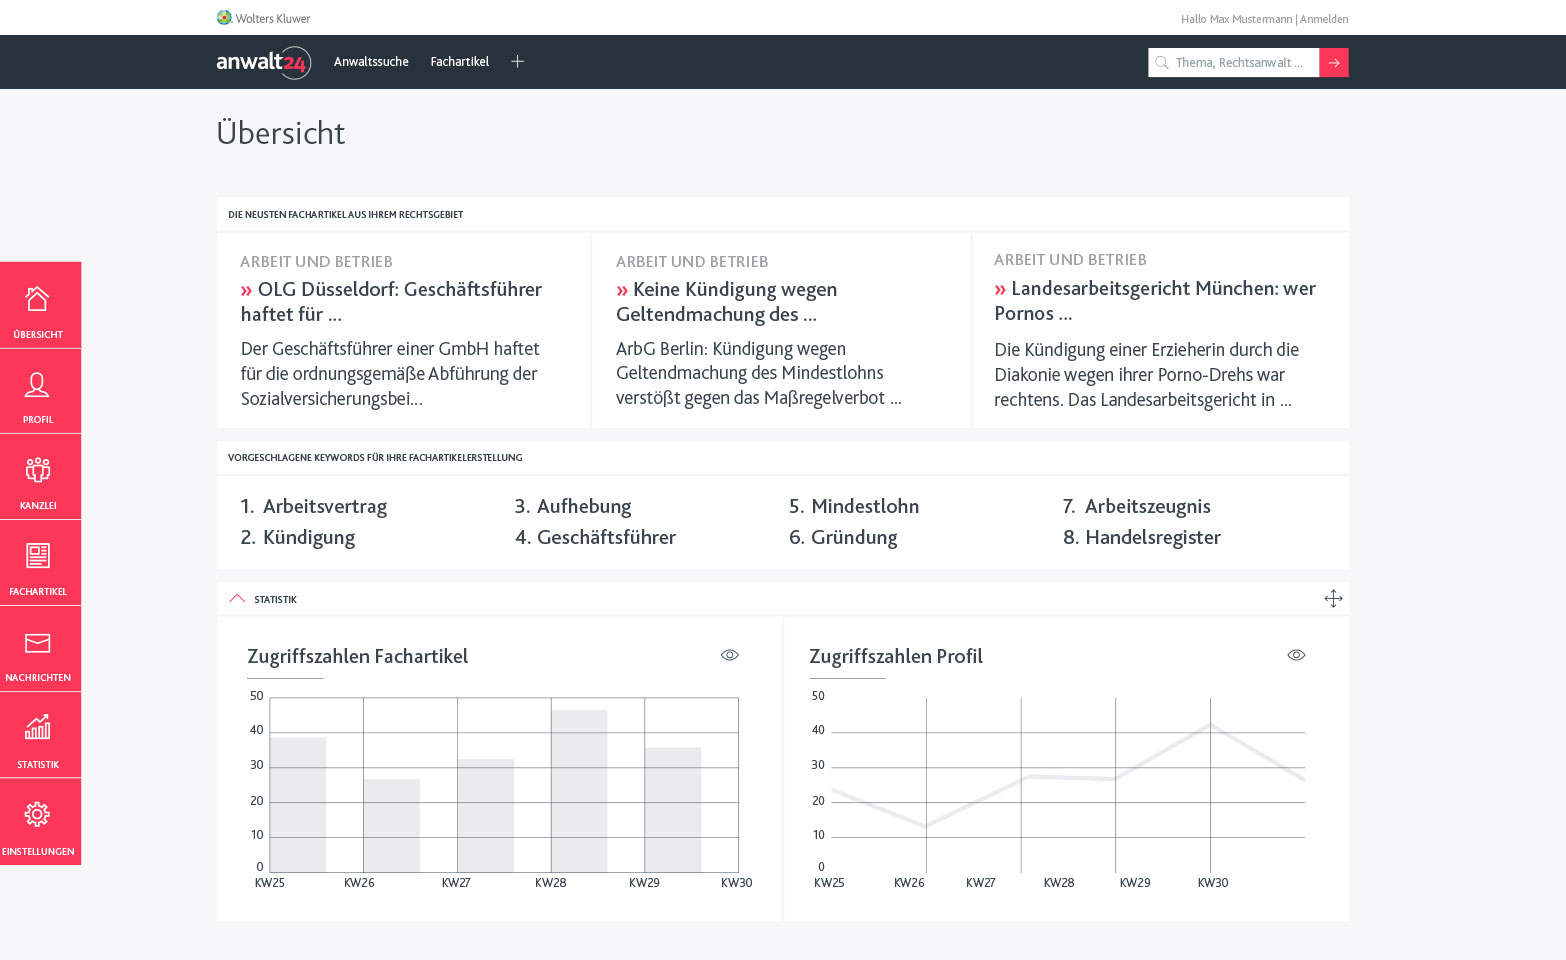Open the Nachrichten envelope icon
Viewport: 1566px width, 960px height.
38,643
